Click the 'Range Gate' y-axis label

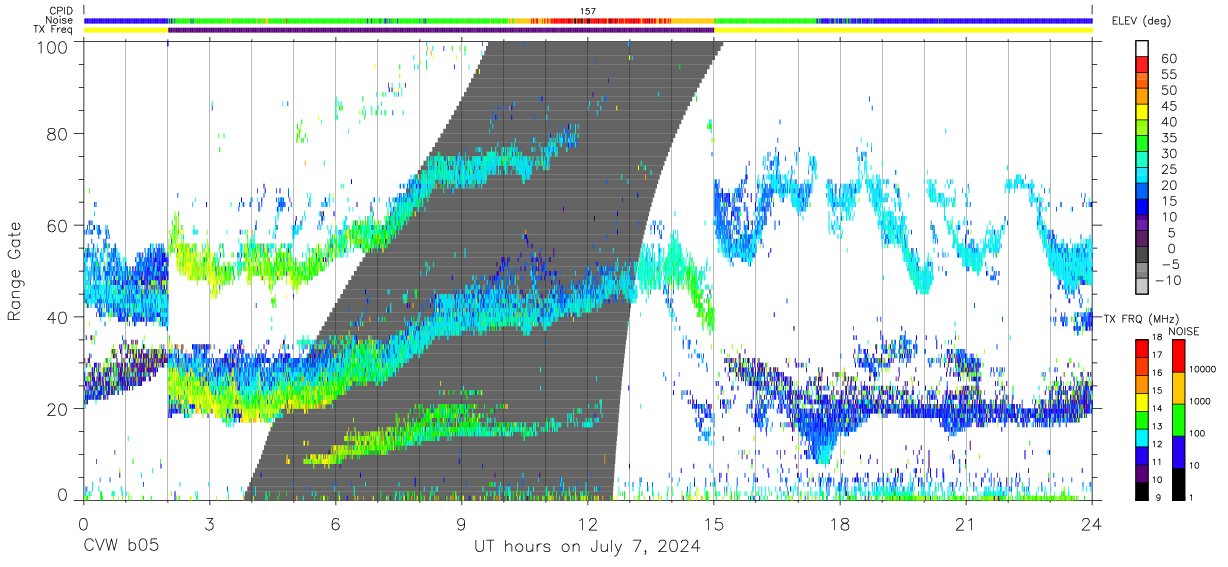[15, 272]
